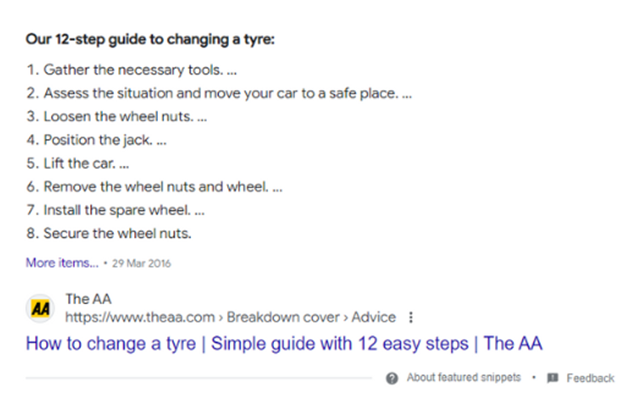Click the '12-step guide to changing a tyre' heading

tap(150, 39)
